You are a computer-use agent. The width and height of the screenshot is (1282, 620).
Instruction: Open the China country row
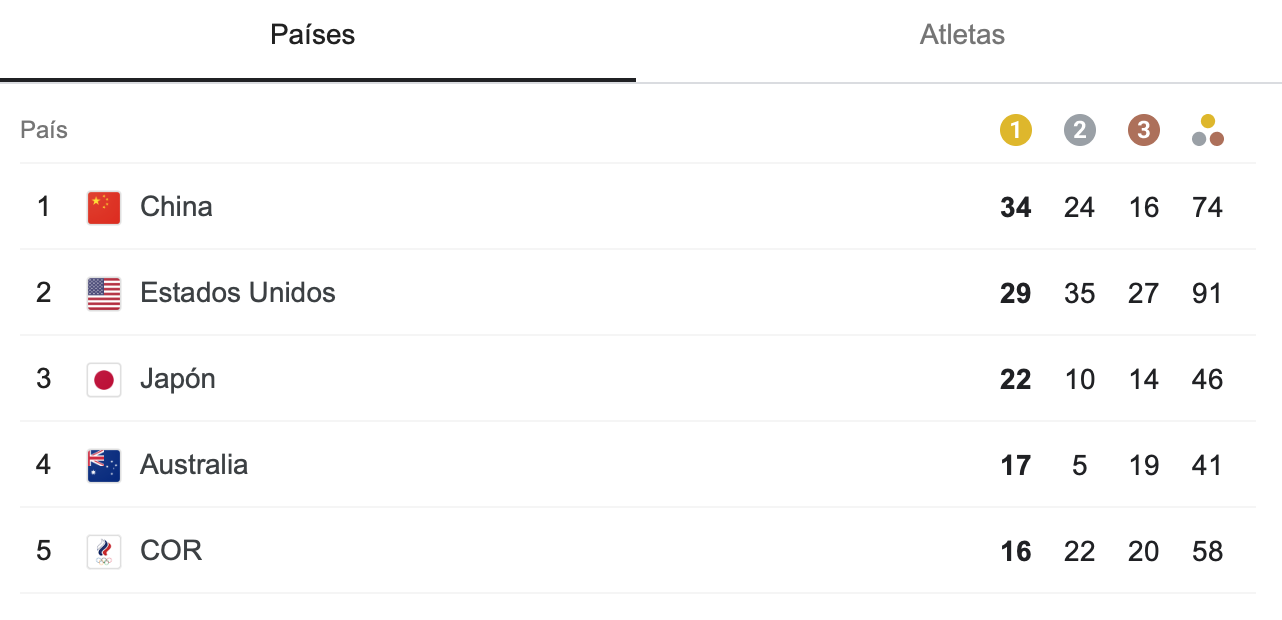click(x=638, y=207)
